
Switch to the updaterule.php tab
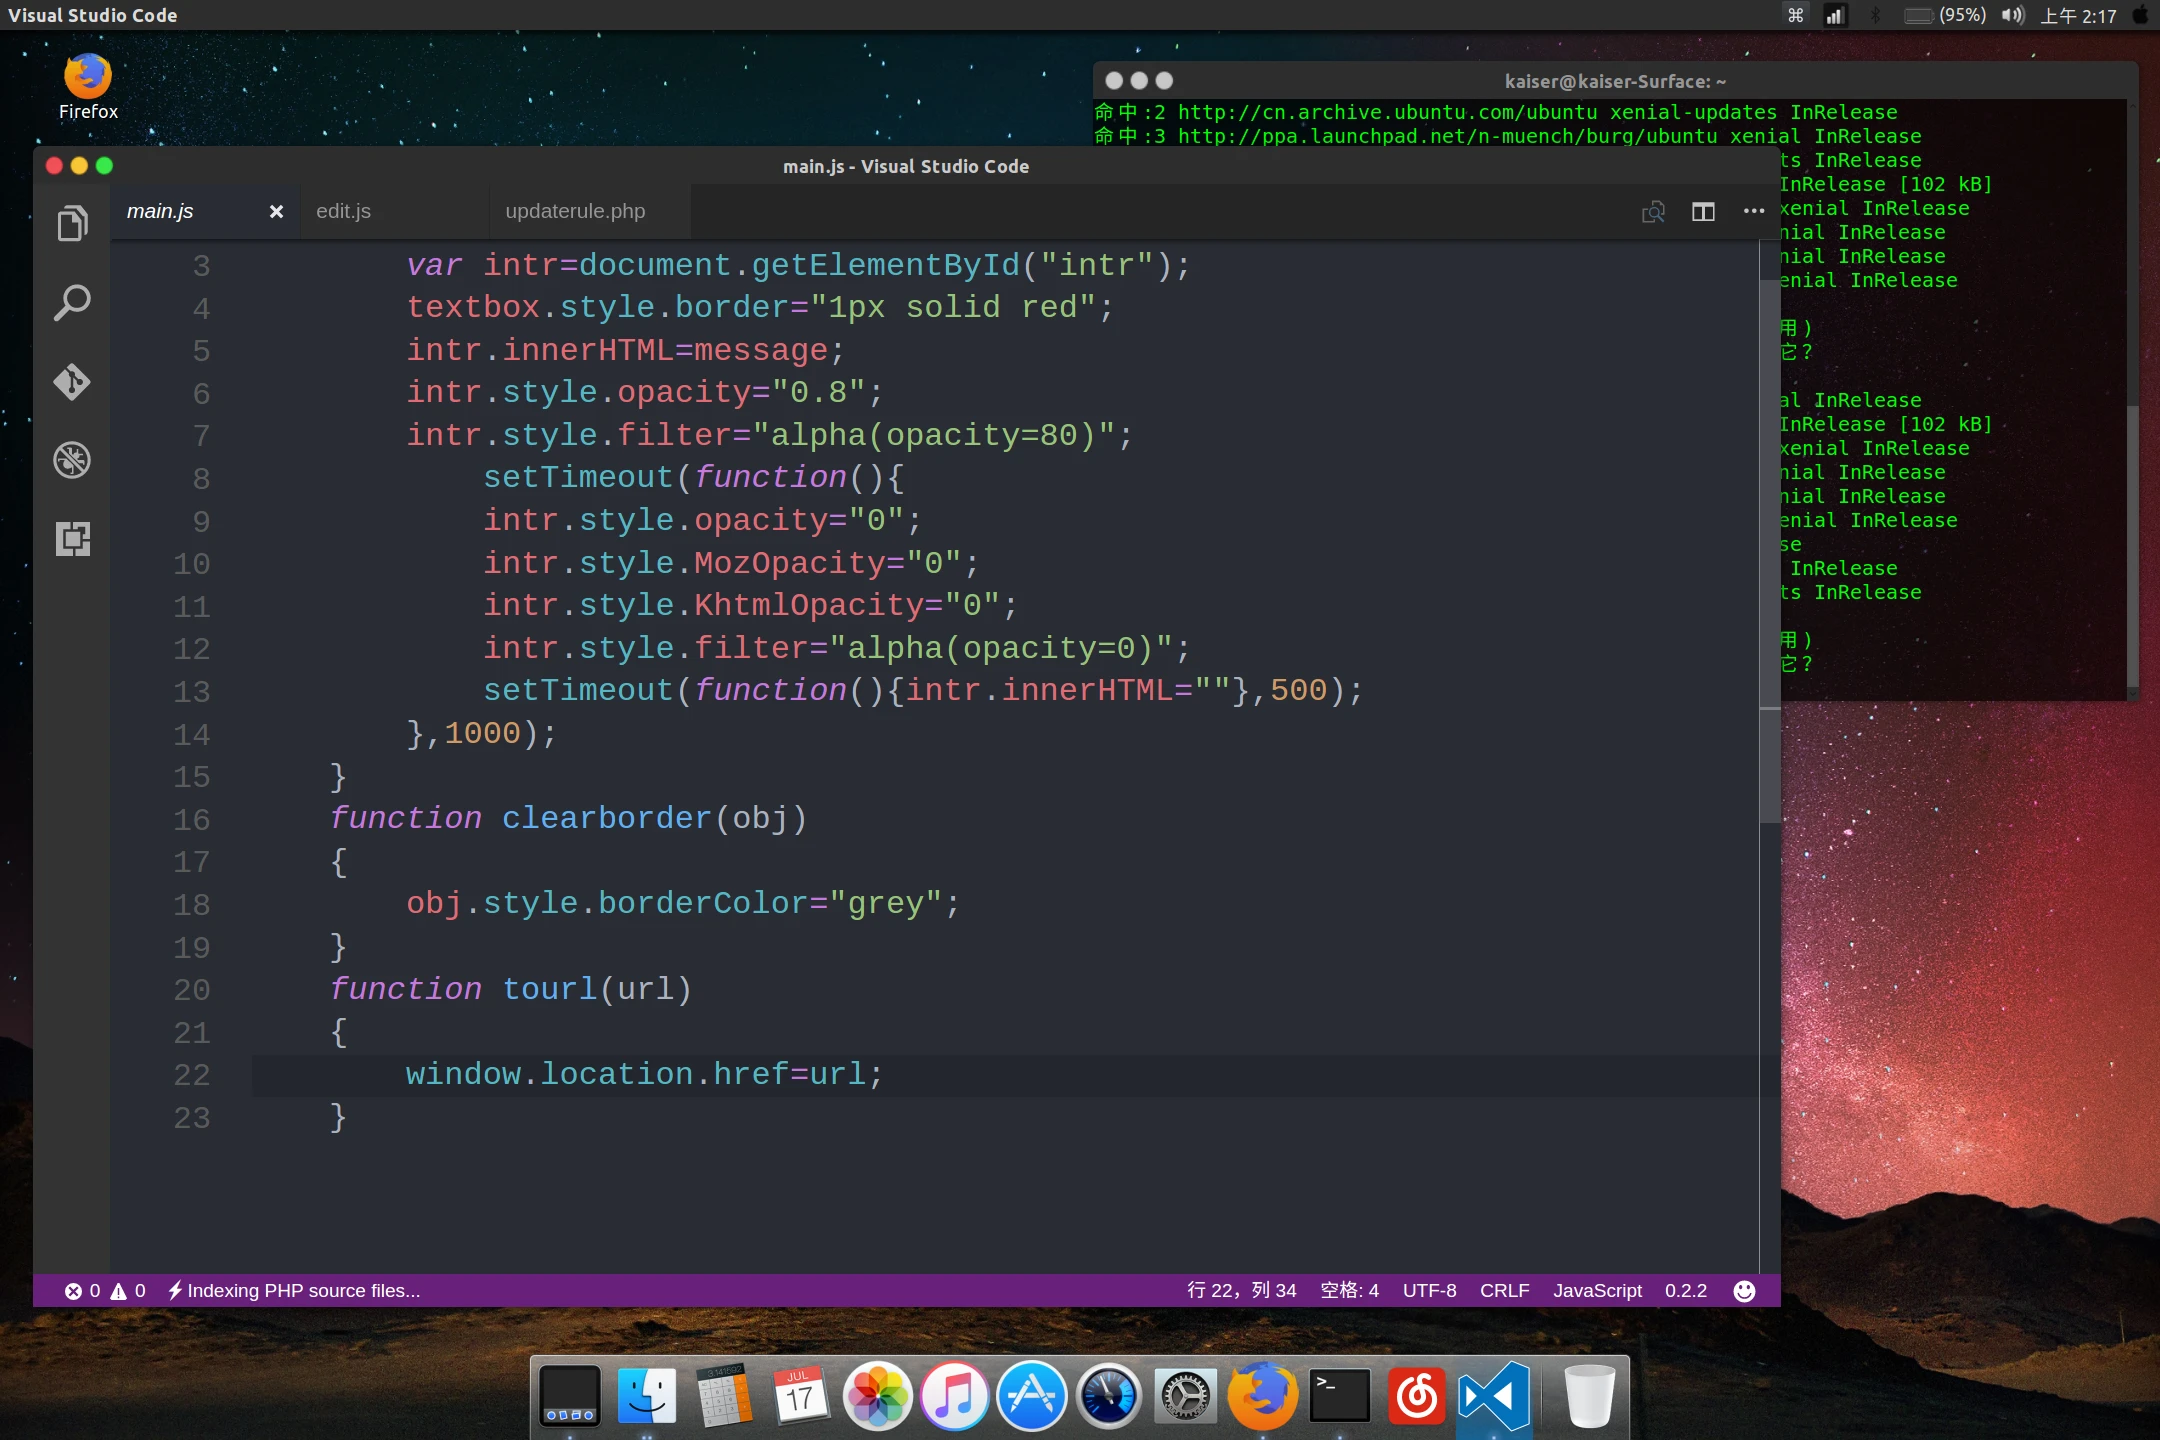click(x=575, y=211)
